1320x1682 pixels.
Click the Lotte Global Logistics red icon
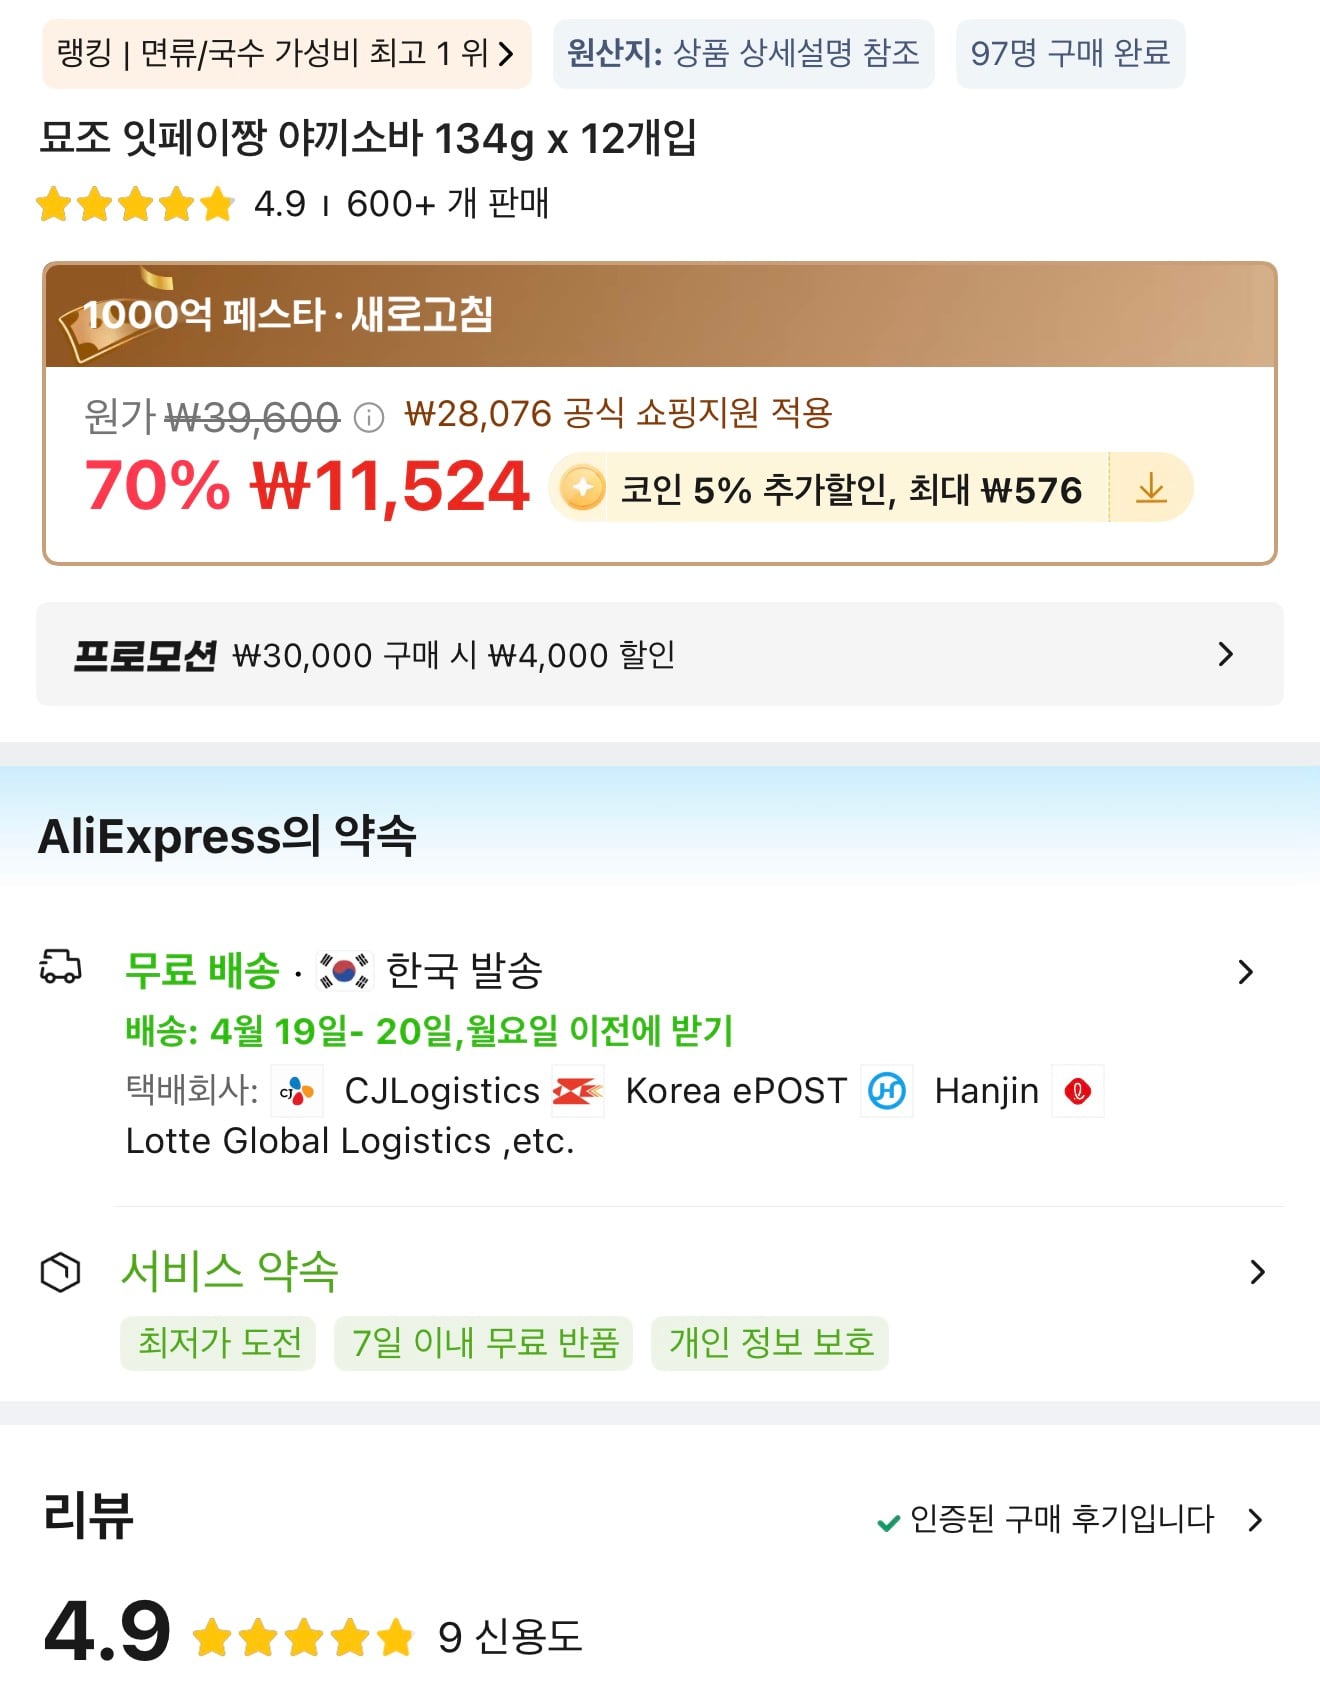1078,1091
